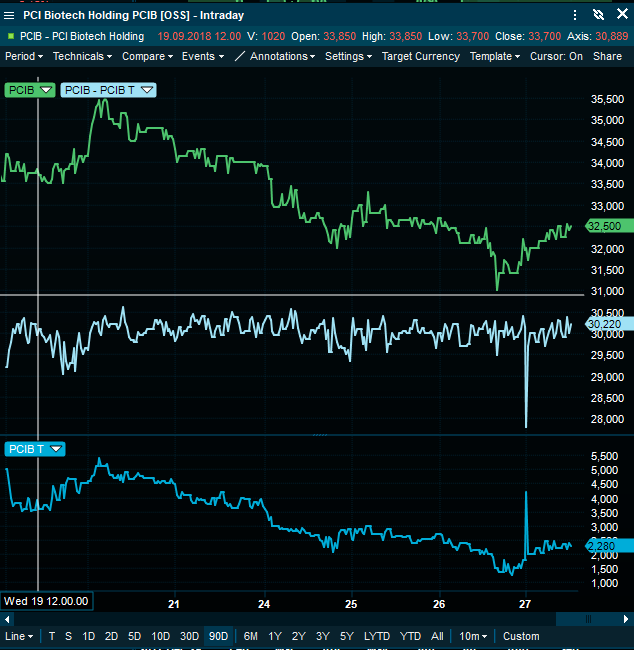Viewport: 634px width, 650px height.
Task: Click the 30,220 light blue price label
Action: 609,324
